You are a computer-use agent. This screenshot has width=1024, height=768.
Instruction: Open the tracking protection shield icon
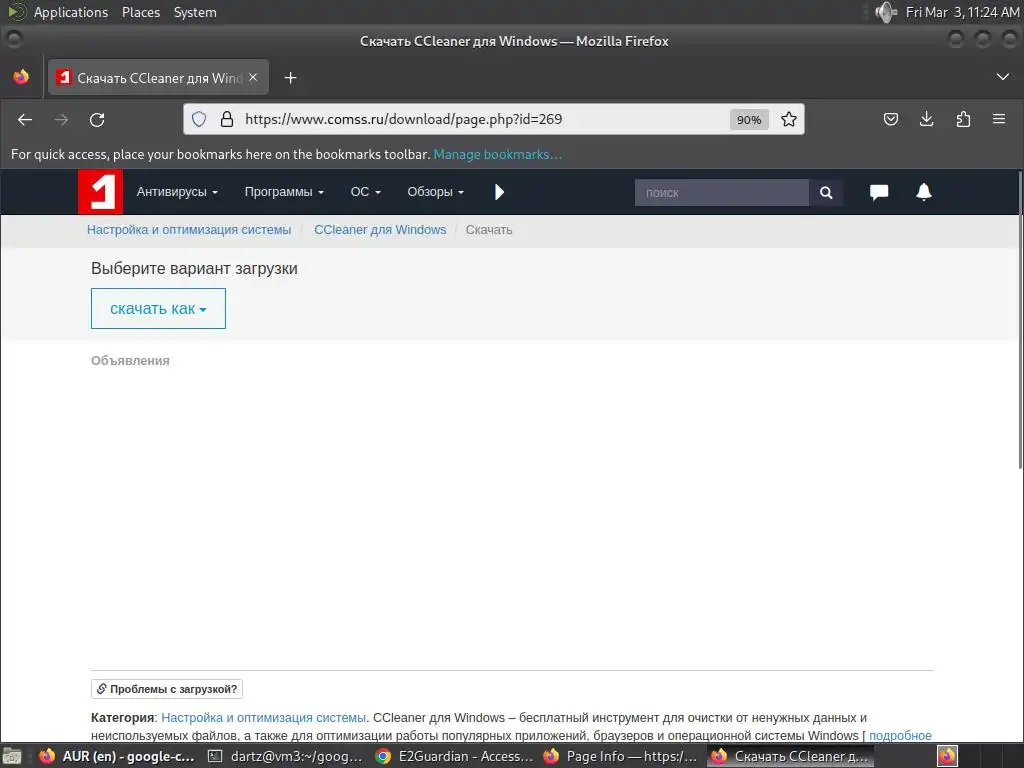point(199,119)
